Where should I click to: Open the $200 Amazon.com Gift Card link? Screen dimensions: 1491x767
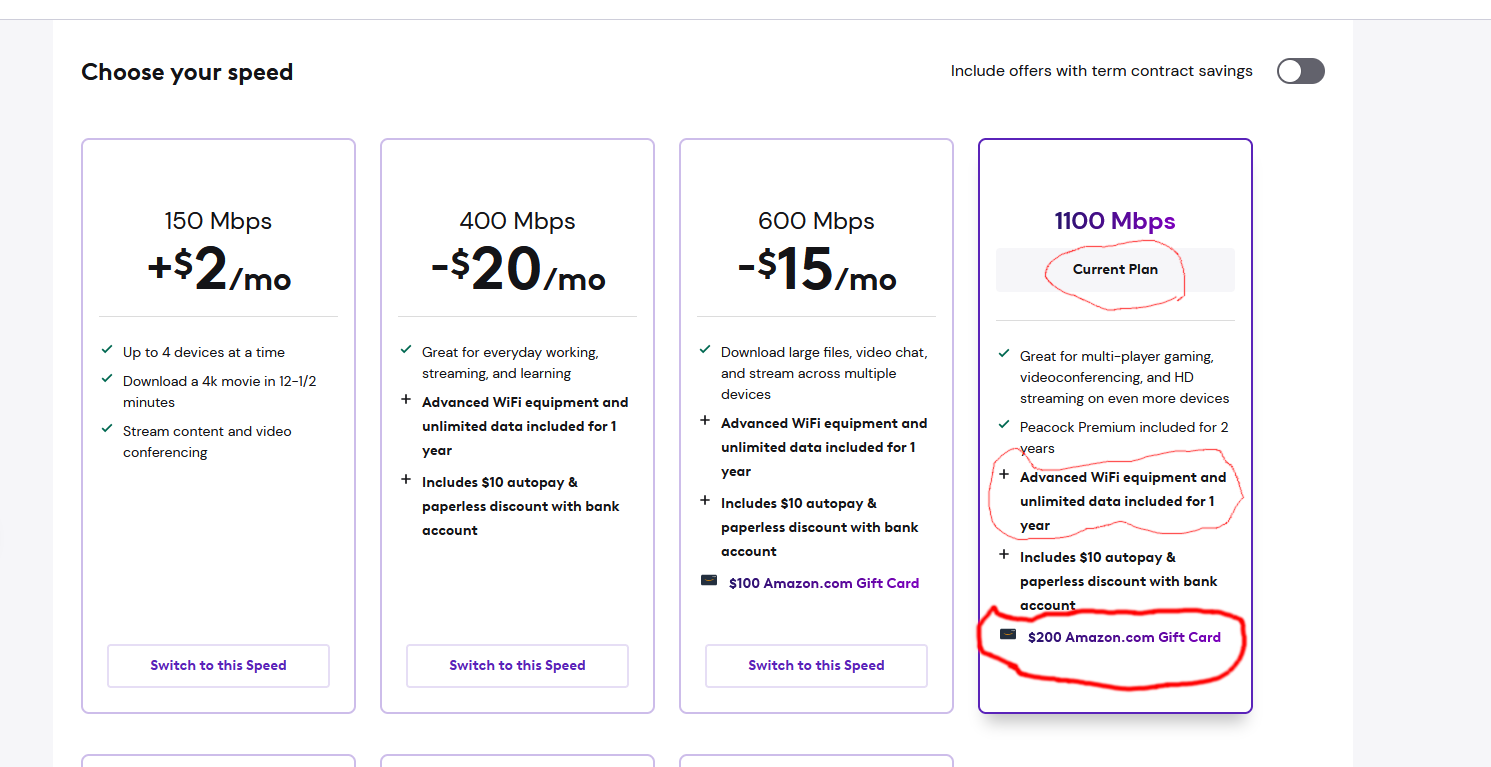point(1124,637)
